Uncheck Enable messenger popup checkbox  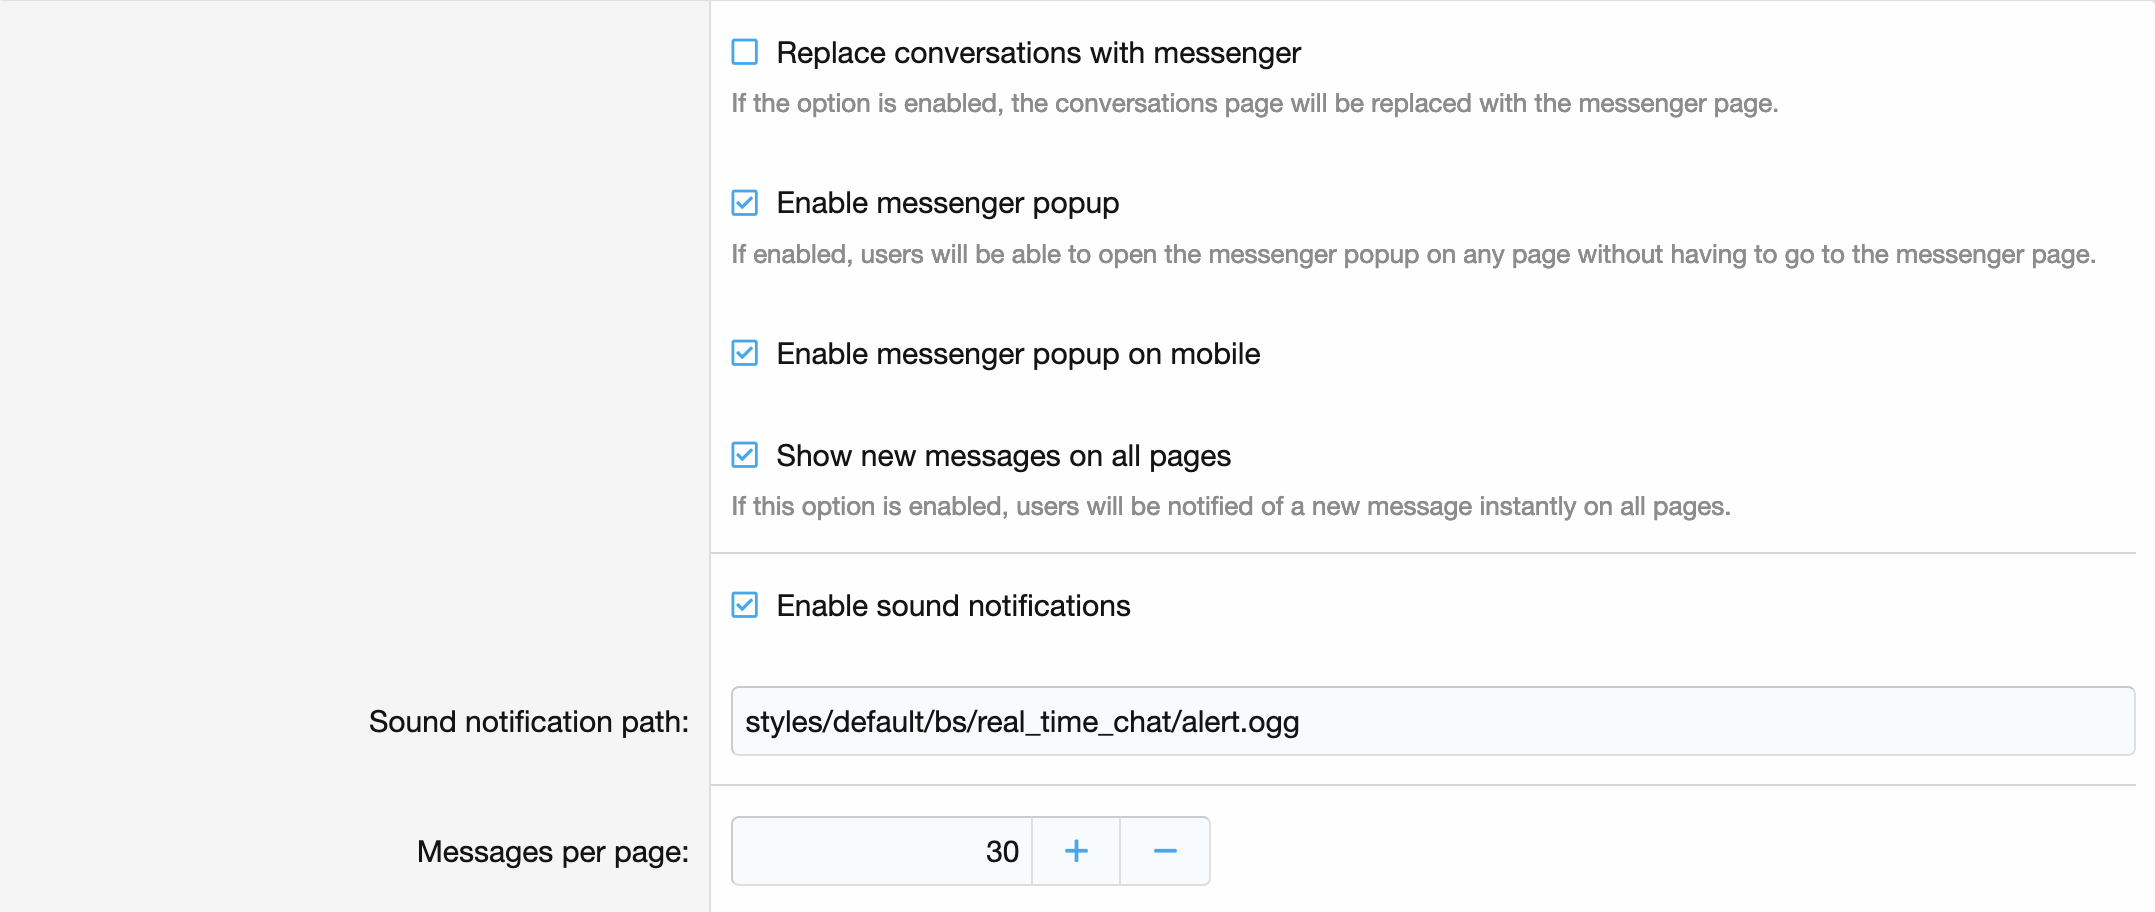[x=745, y=203]
